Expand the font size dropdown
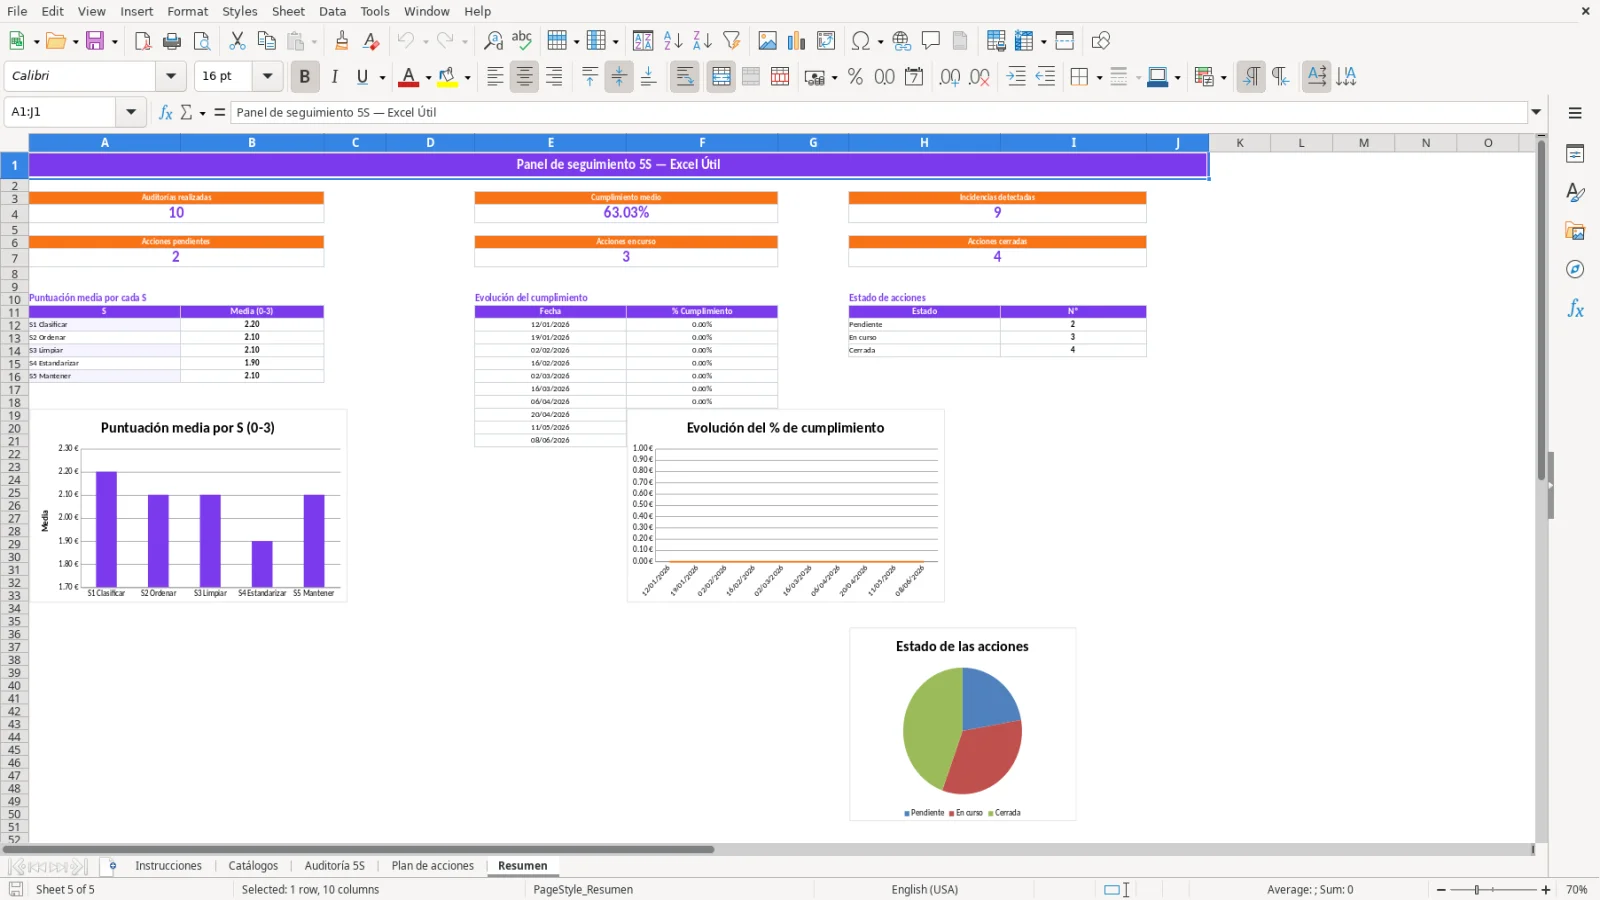Screen dimensions: 1600x900 (267, 76)
